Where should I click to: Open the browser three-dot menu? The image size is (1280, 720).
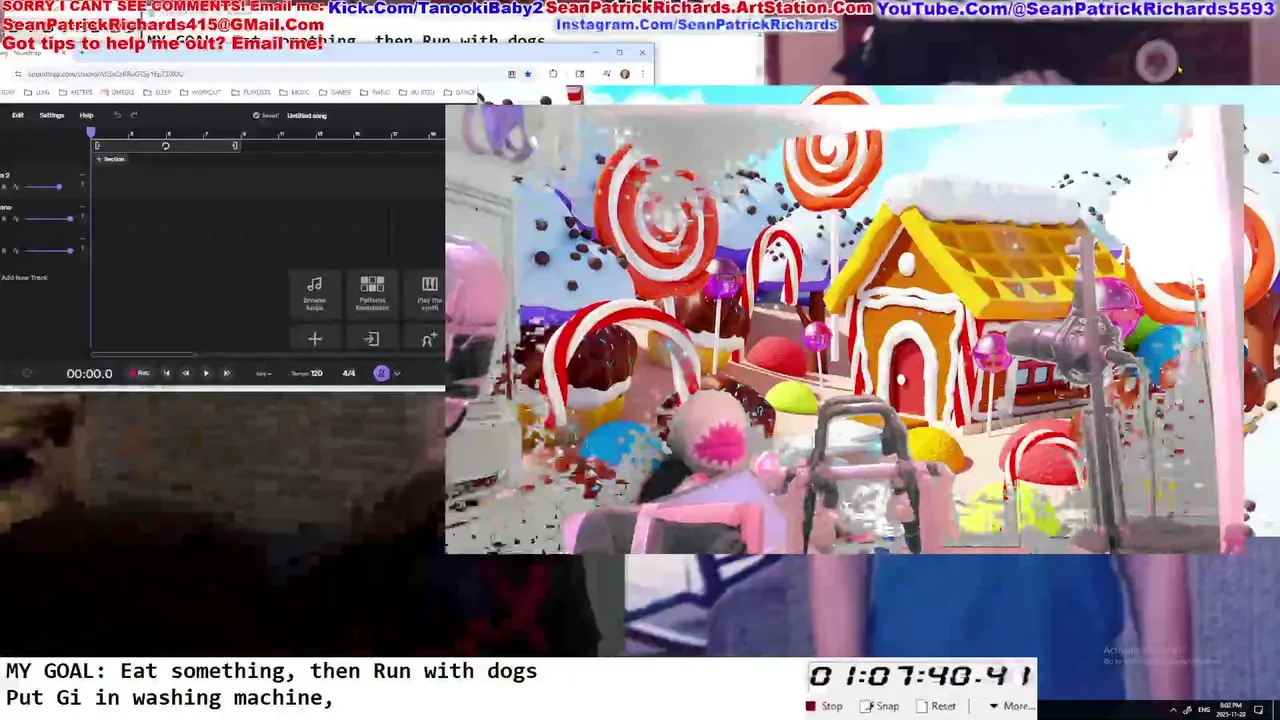(x=641, y=74)
